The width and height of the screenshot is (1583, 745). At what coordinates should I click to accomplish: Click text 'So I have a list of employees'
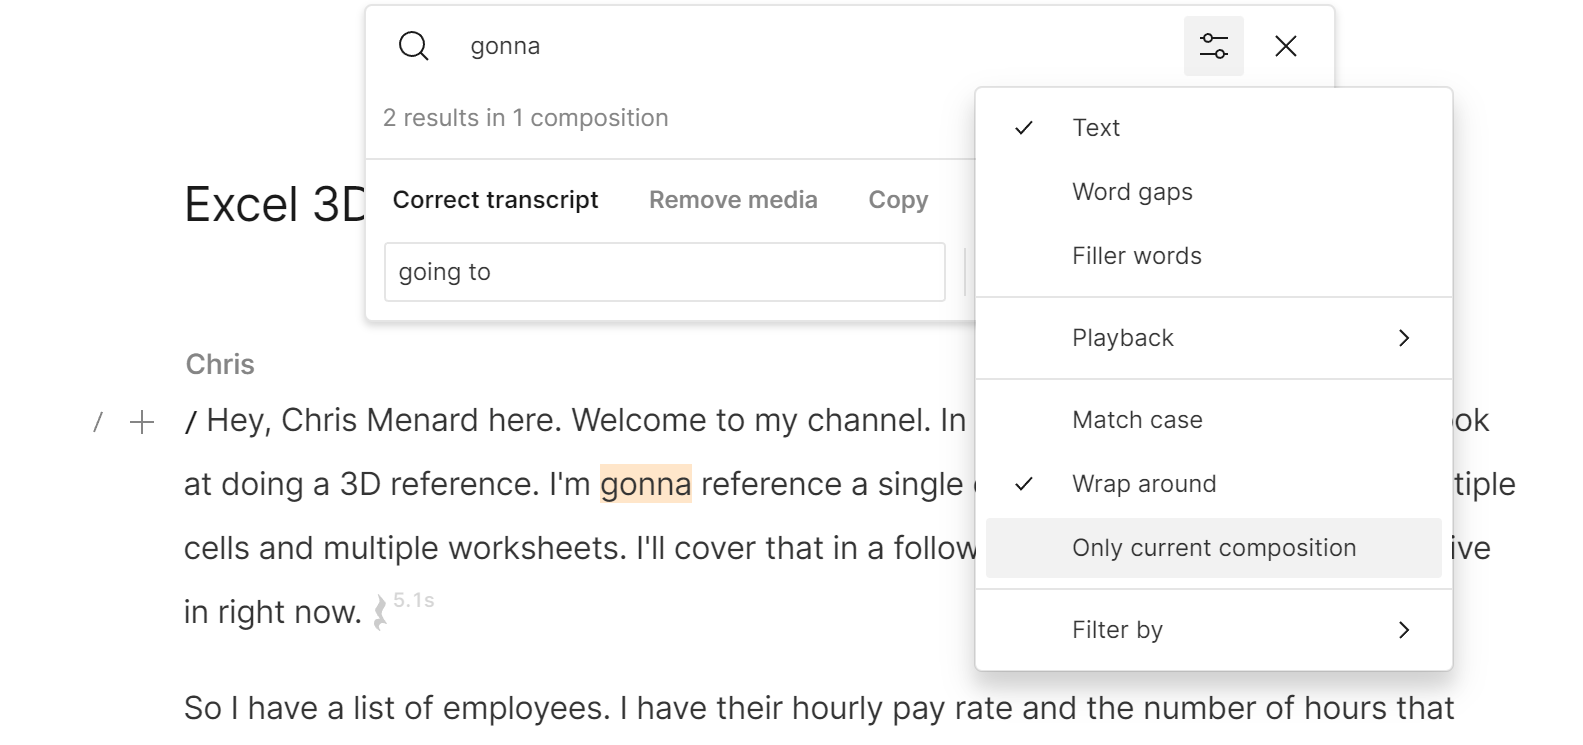coord(395,708)
